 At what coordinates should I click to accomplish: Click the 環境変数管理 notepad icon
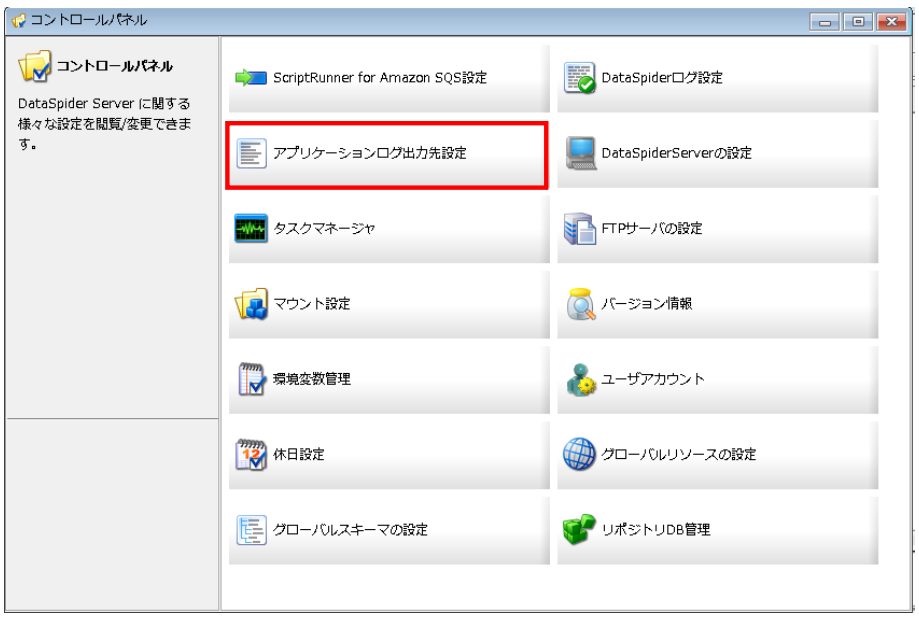coord(251,379)
